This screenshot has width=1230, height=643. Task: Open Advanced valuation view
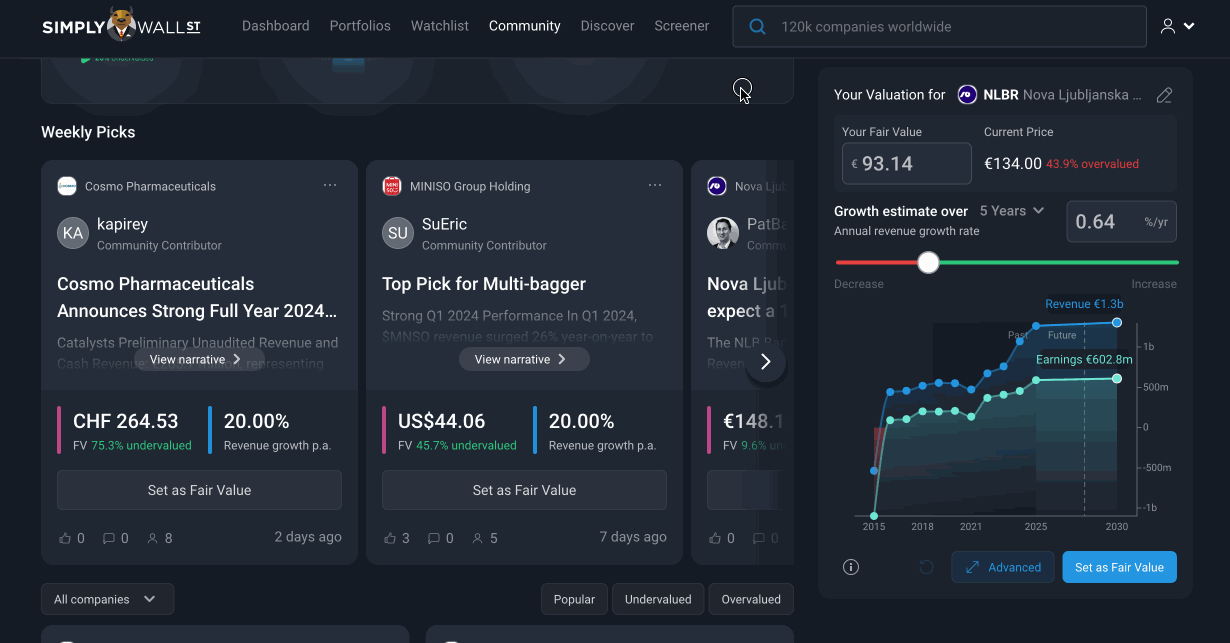click(x=1003, y=567)
